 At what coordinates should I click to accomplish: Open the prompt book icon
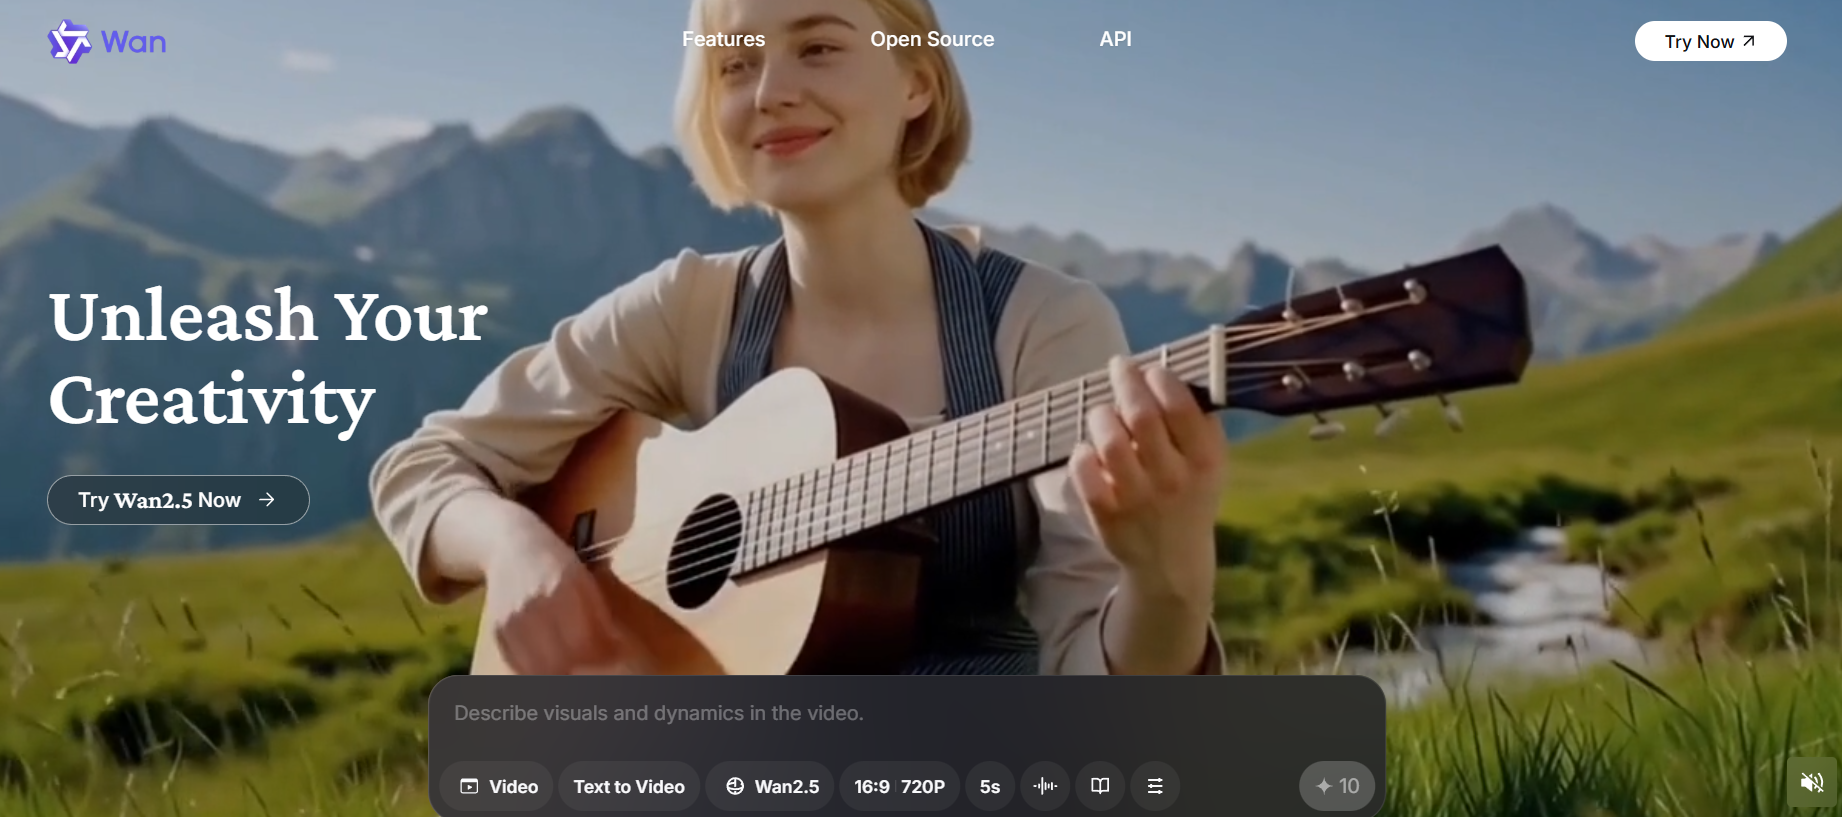point(1100,786)
